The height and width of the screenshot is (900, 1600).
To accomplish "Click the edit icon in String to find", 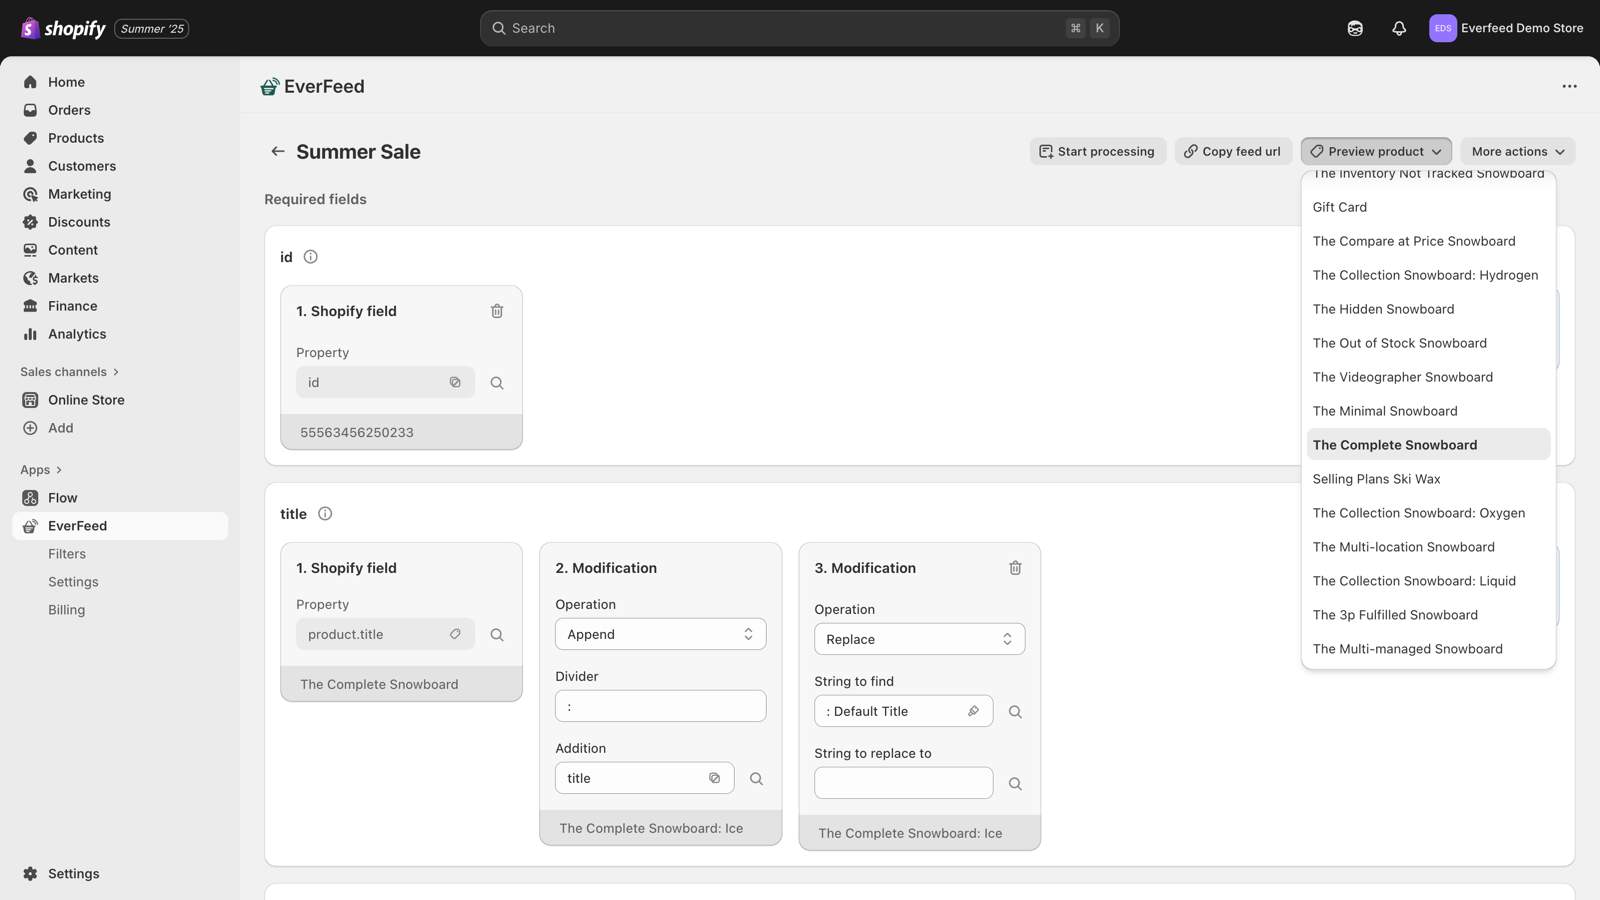I will click(x=973, y=711).
